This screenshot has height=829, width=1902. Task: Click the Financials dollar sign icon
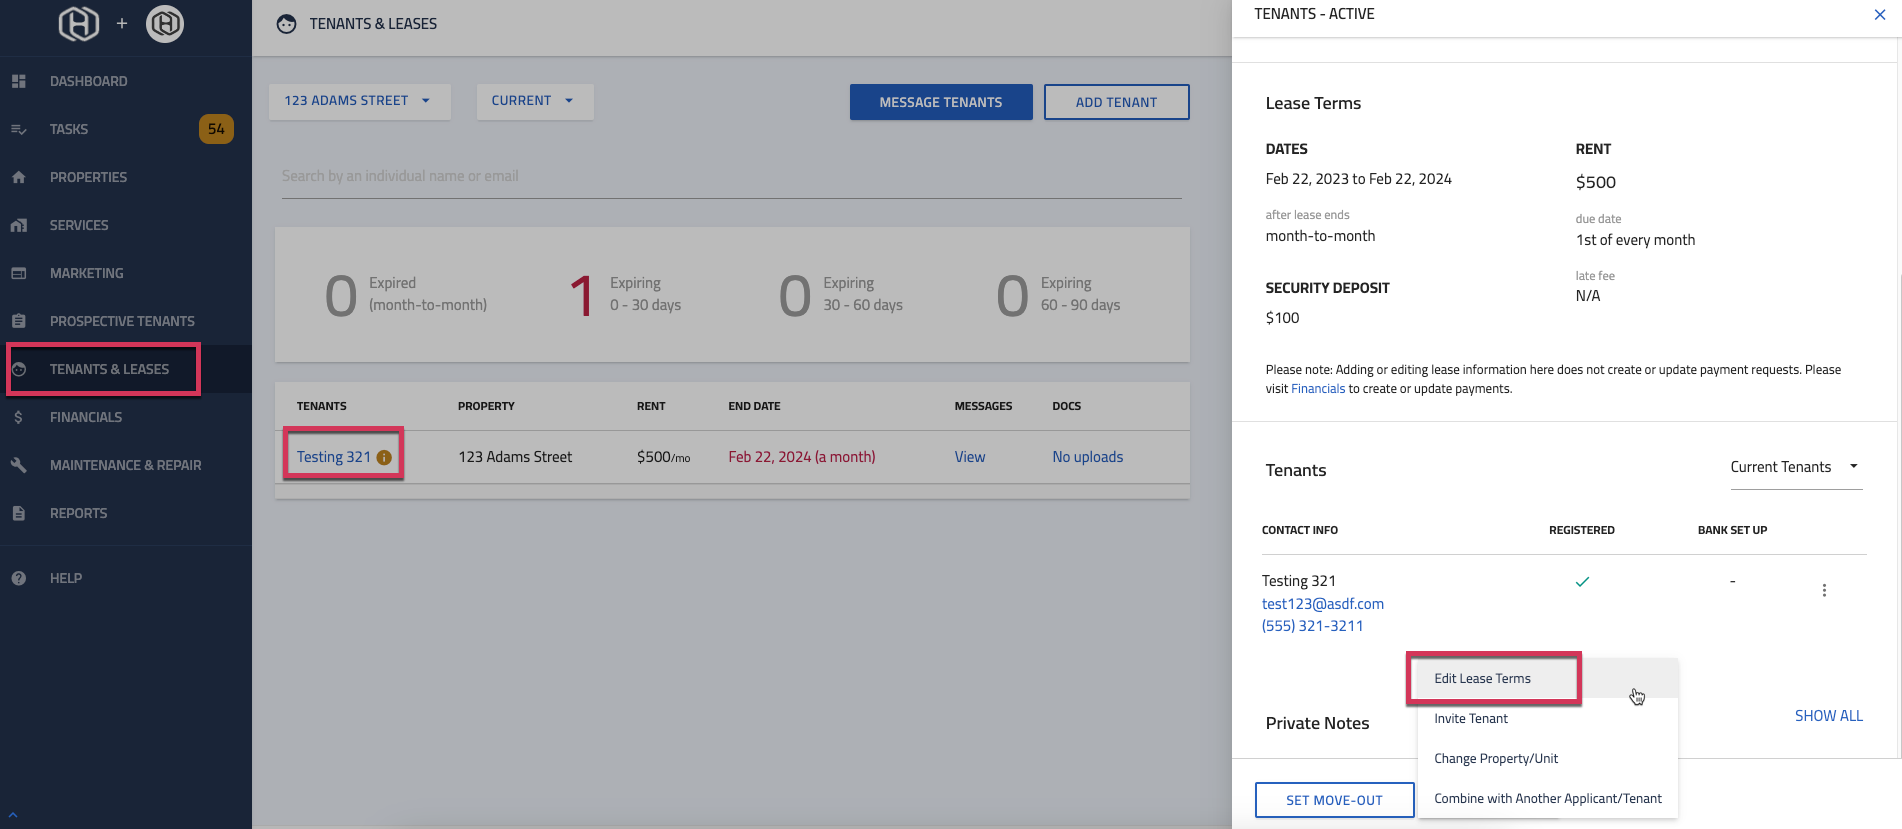[x=18, y=417]
